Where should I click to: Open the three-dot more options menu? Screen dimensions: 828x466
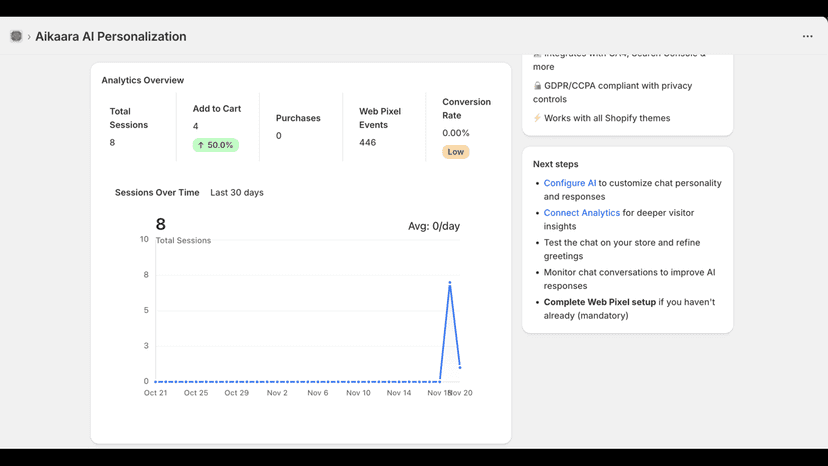tap(807, 36)
